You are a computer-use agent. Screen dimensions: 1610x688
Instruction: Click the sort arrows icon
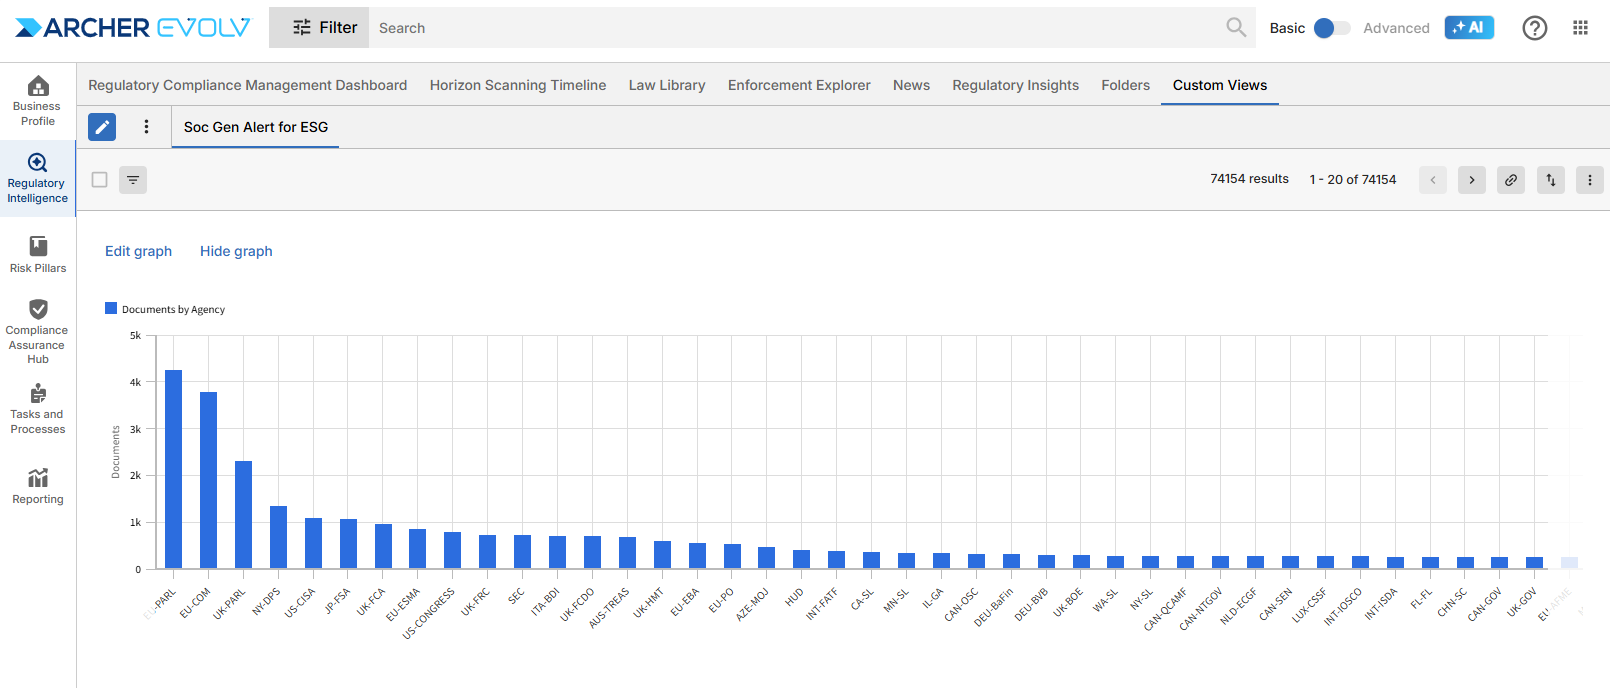1550,180
